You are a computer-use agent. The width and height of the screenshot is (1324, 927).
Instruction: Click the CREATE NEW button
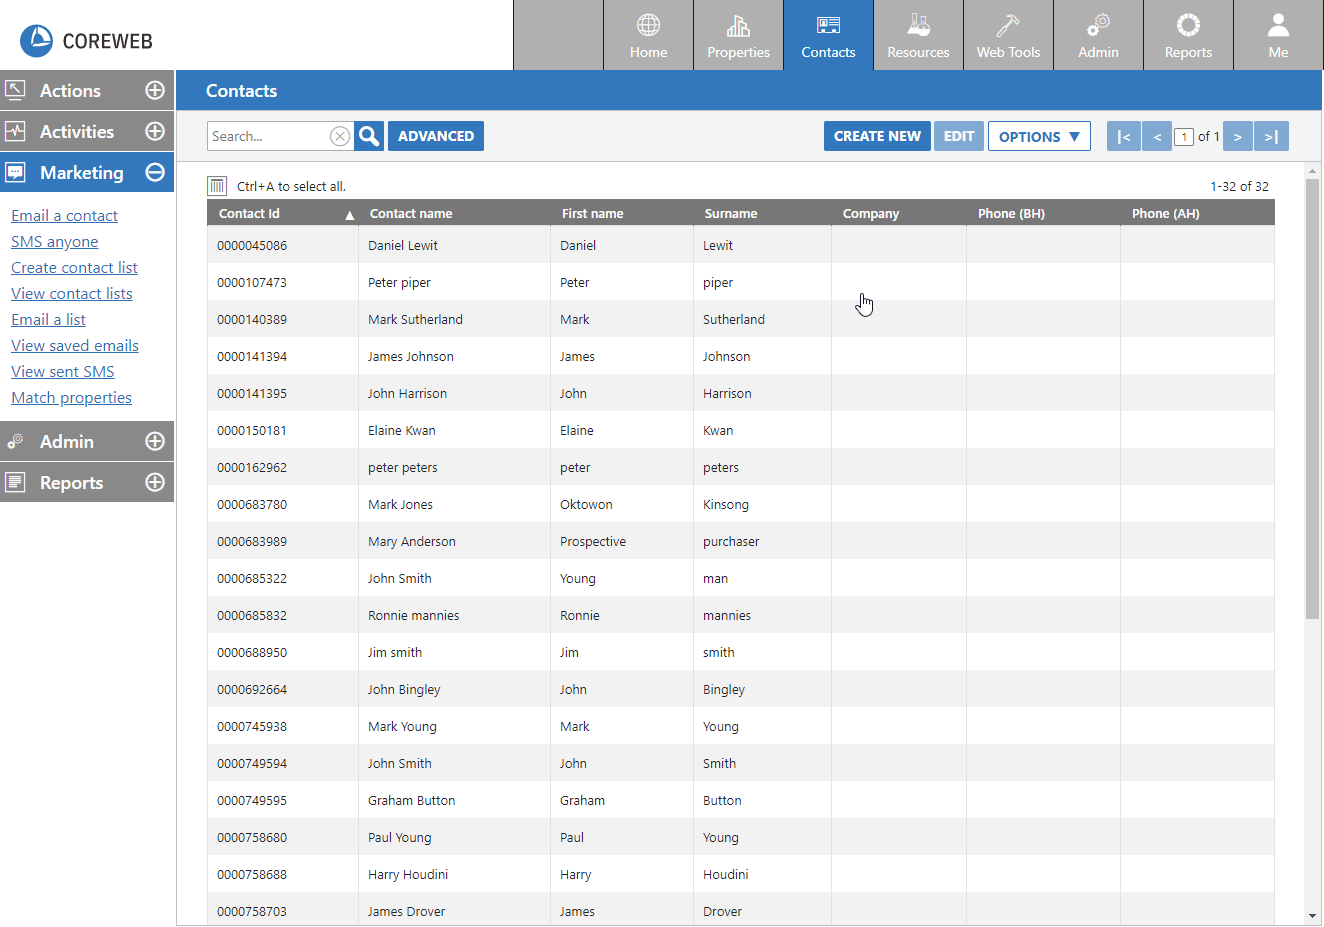877,136
